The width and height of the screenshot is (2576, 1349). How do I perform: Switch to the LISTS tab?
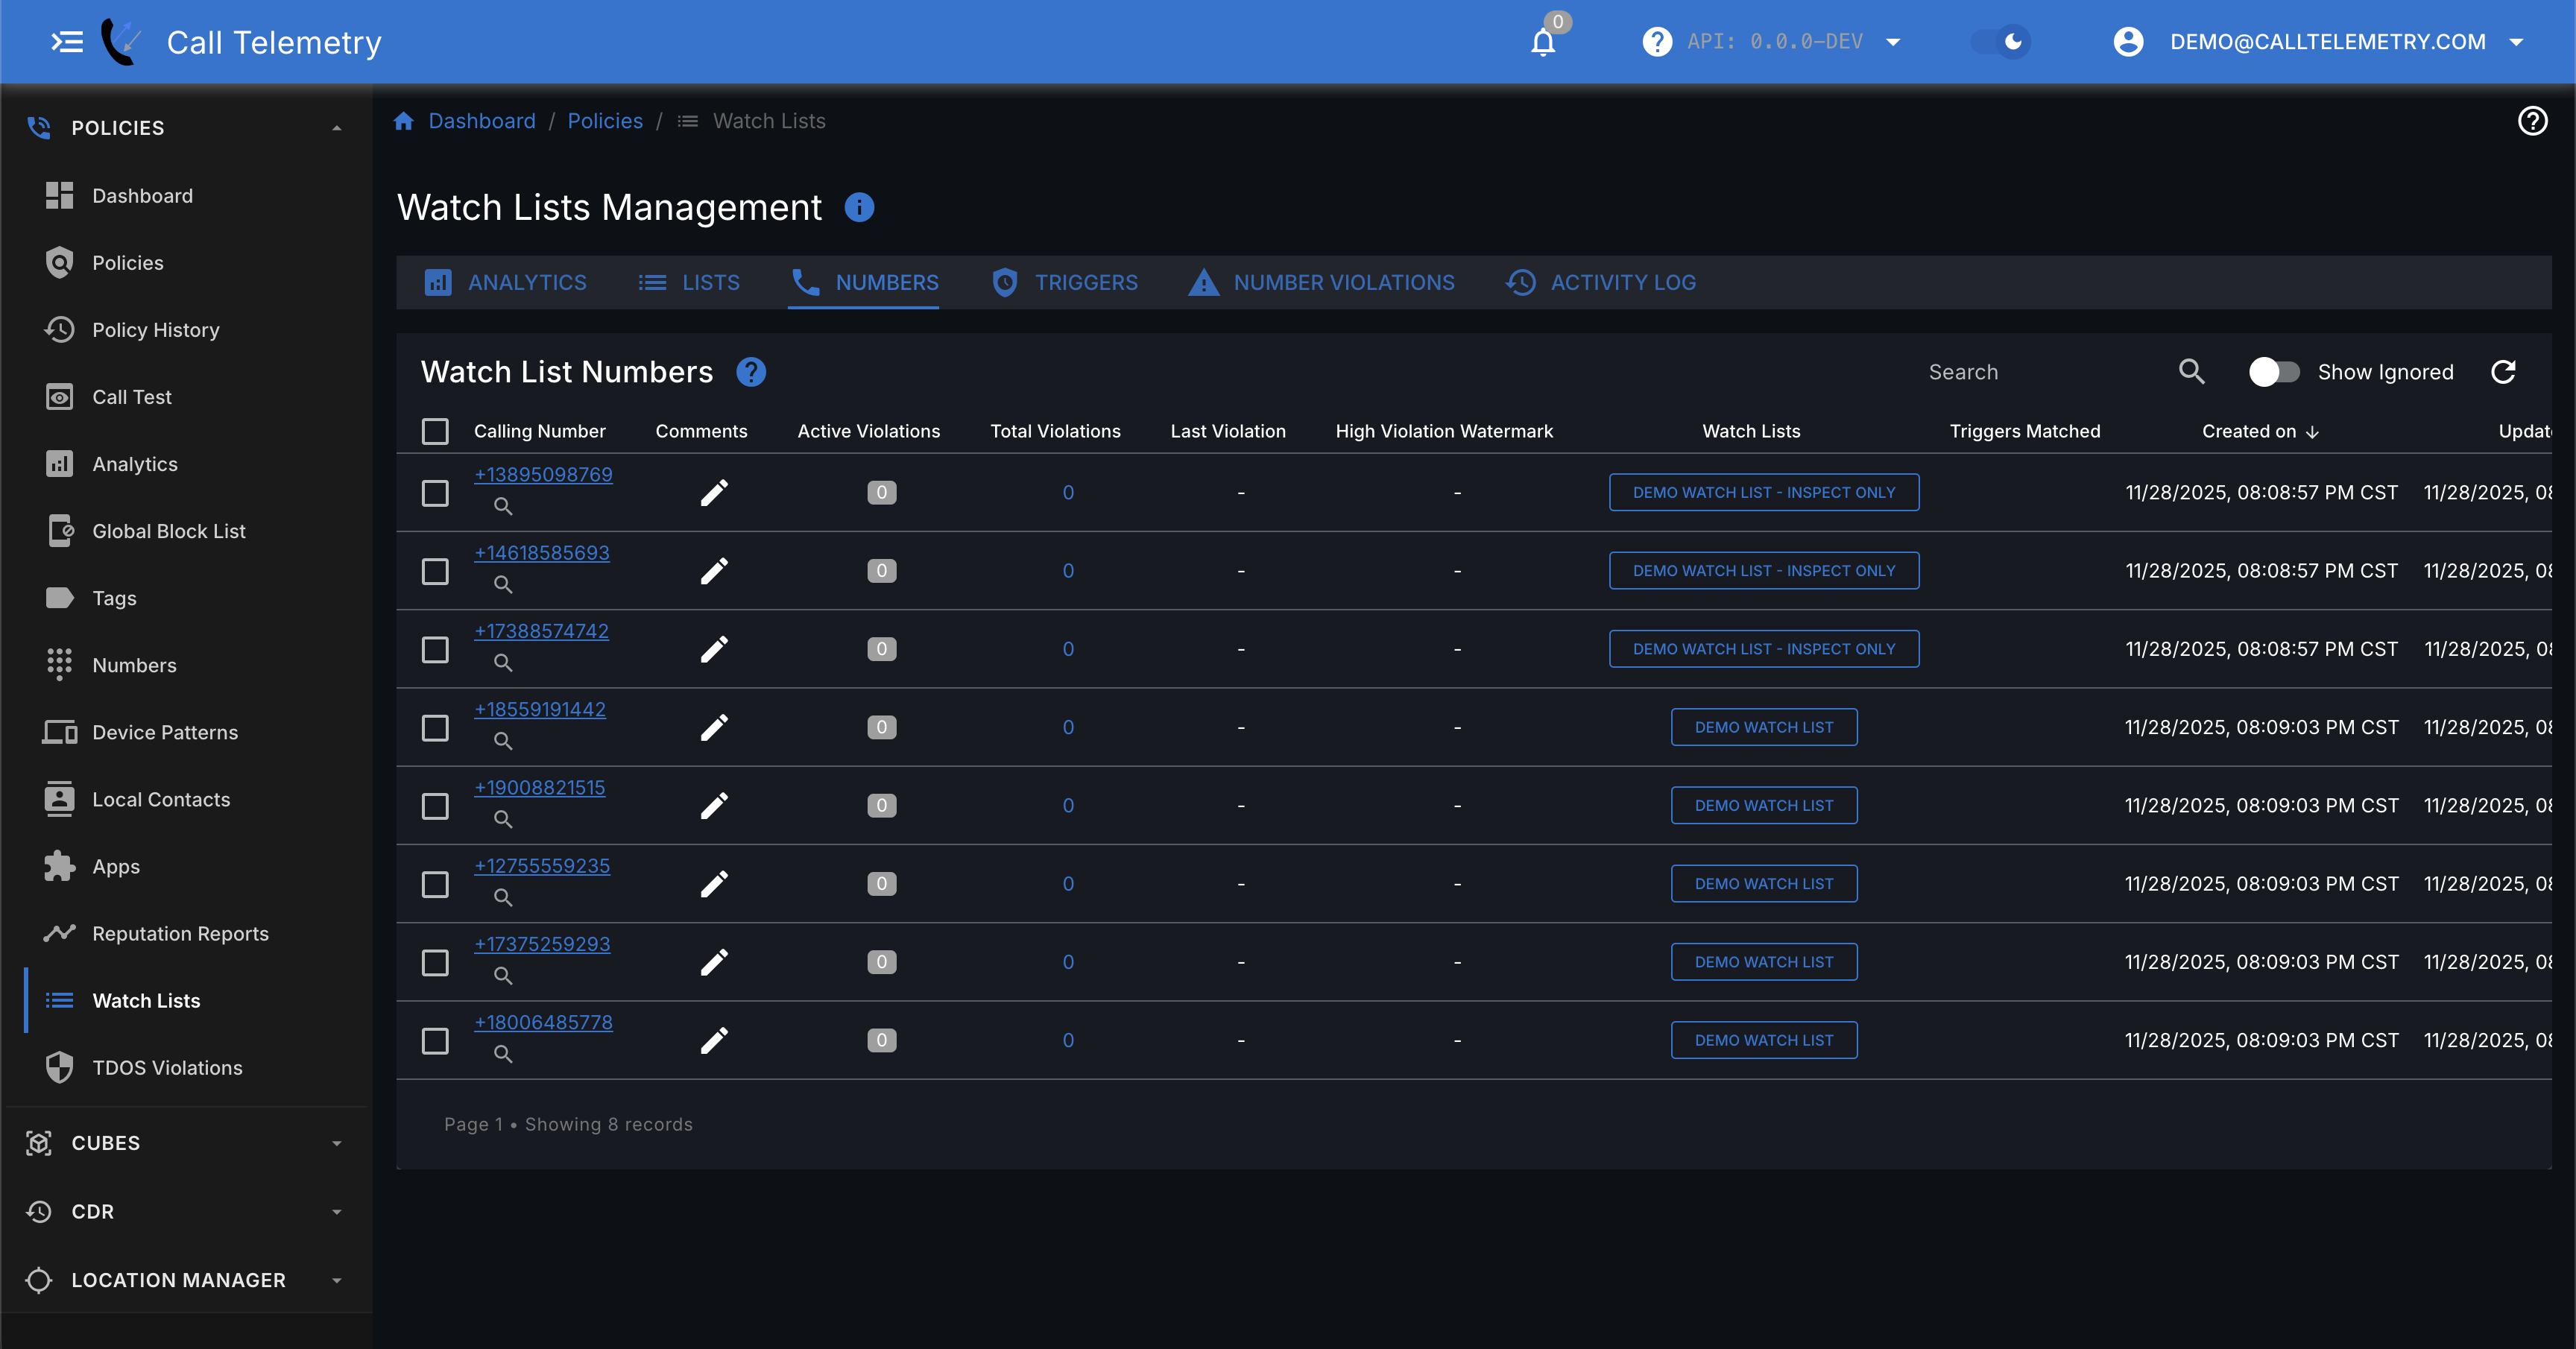pos(689,282)
